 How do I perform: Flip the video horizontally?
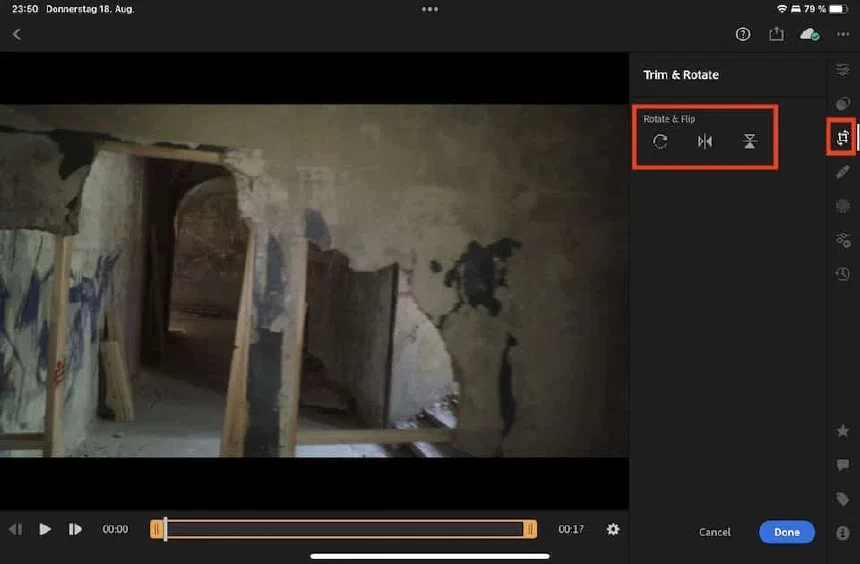705,142
